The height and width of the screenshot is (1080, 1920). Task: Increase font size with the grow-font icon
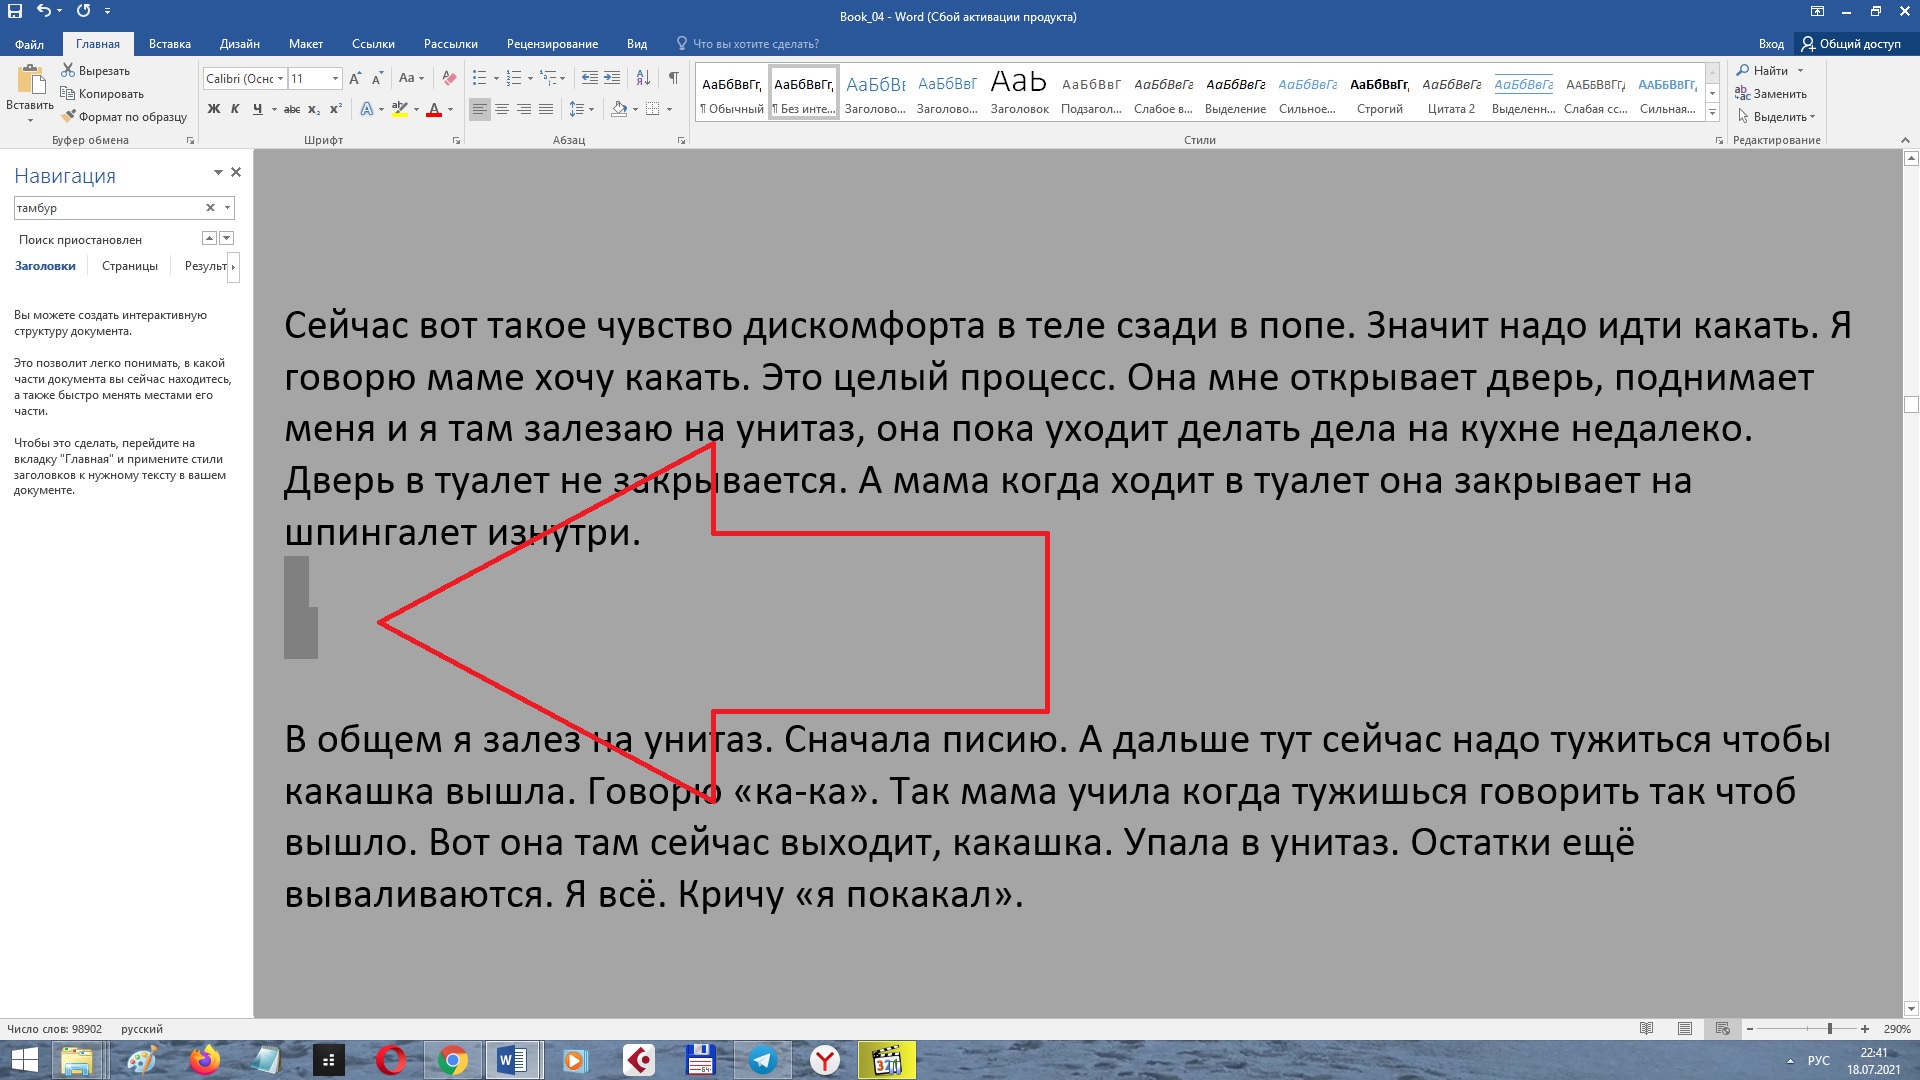click(355, 78)
